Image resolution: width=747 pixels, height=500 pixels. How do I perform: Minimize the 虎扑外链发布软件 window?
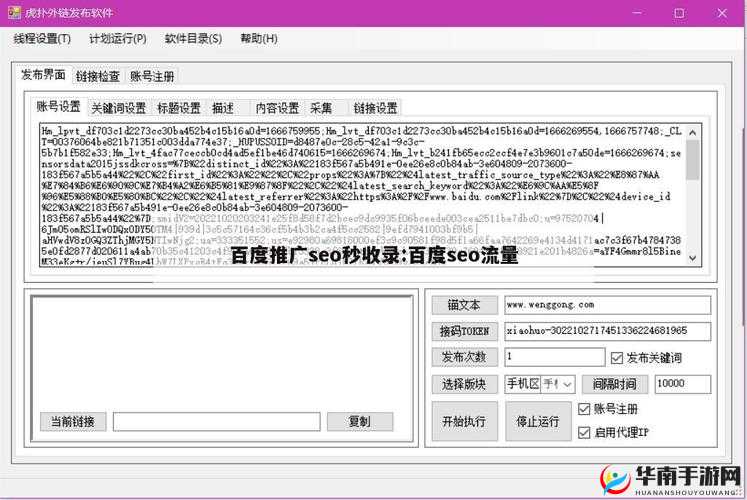coord(637,13)
